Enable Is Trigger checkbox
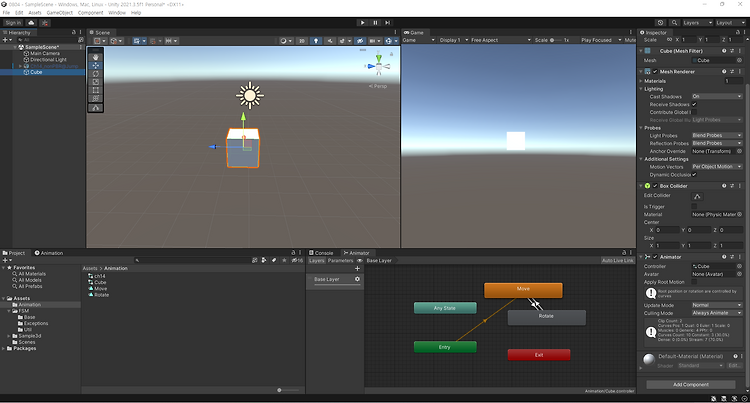The width and height of the screenshot is (750, 403). 694,207
